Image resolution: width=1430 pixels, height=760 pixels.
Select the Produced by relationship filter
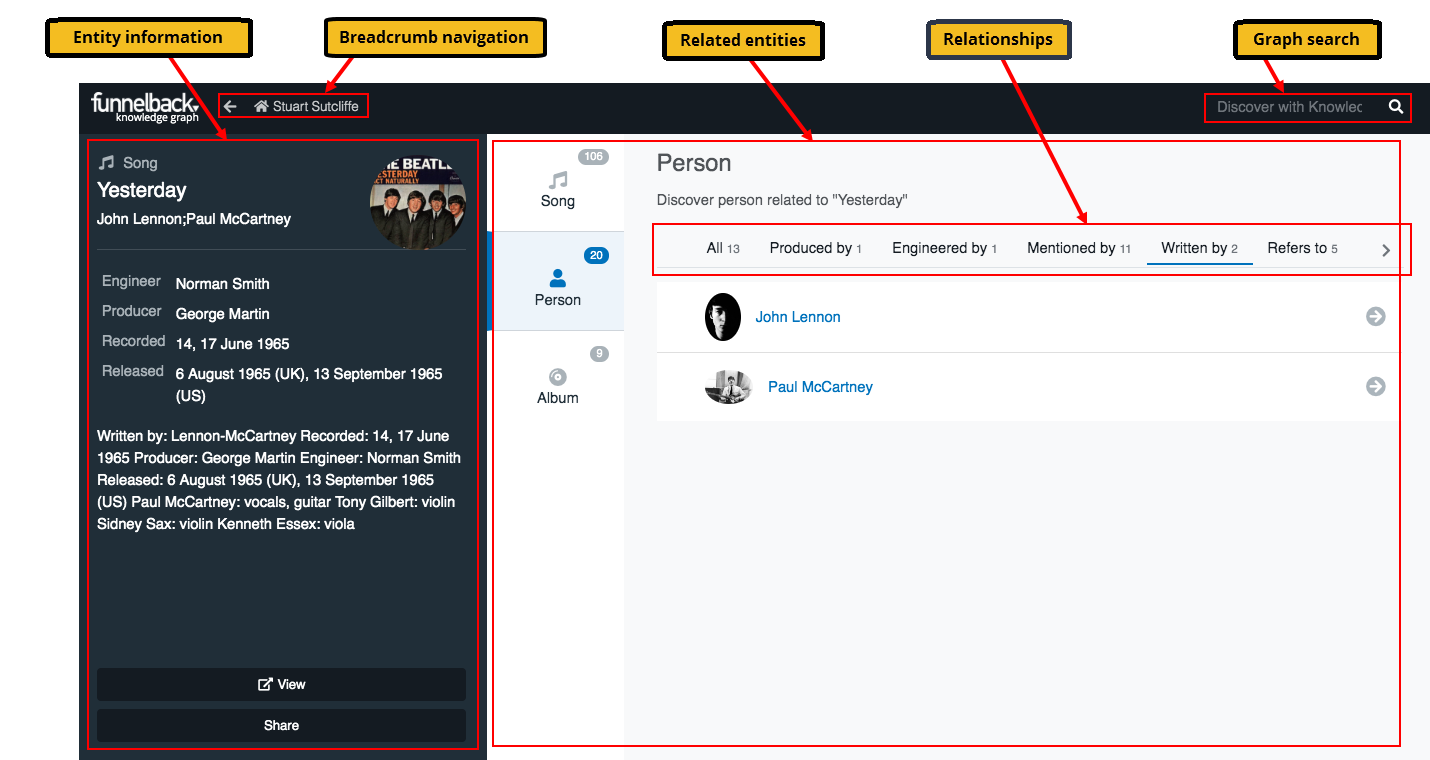815,248
